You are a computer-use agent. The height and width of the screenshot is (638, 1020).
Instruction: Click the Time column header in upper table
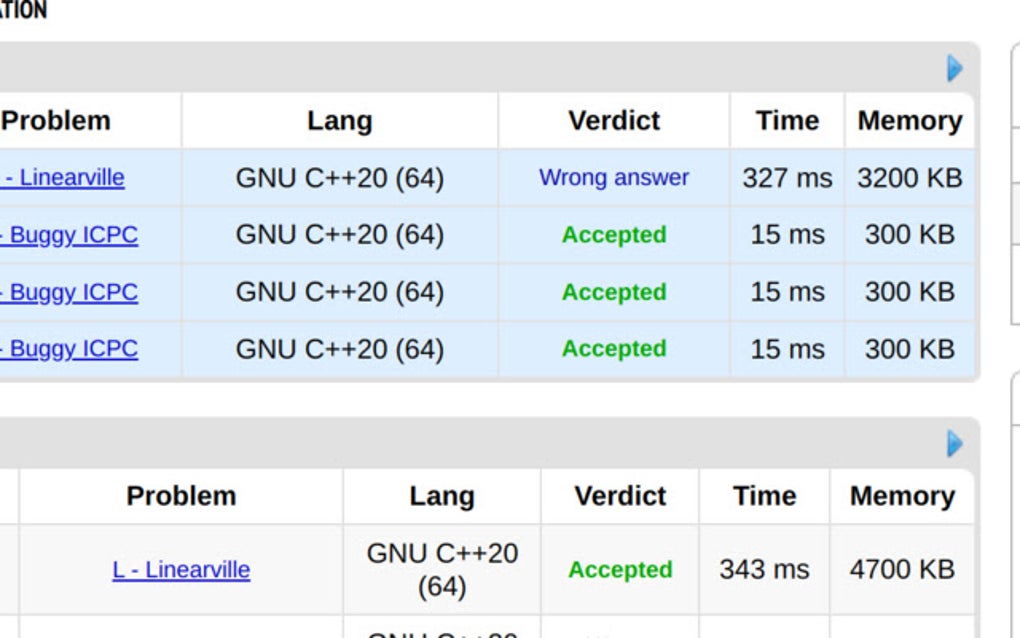coord(787,121)
